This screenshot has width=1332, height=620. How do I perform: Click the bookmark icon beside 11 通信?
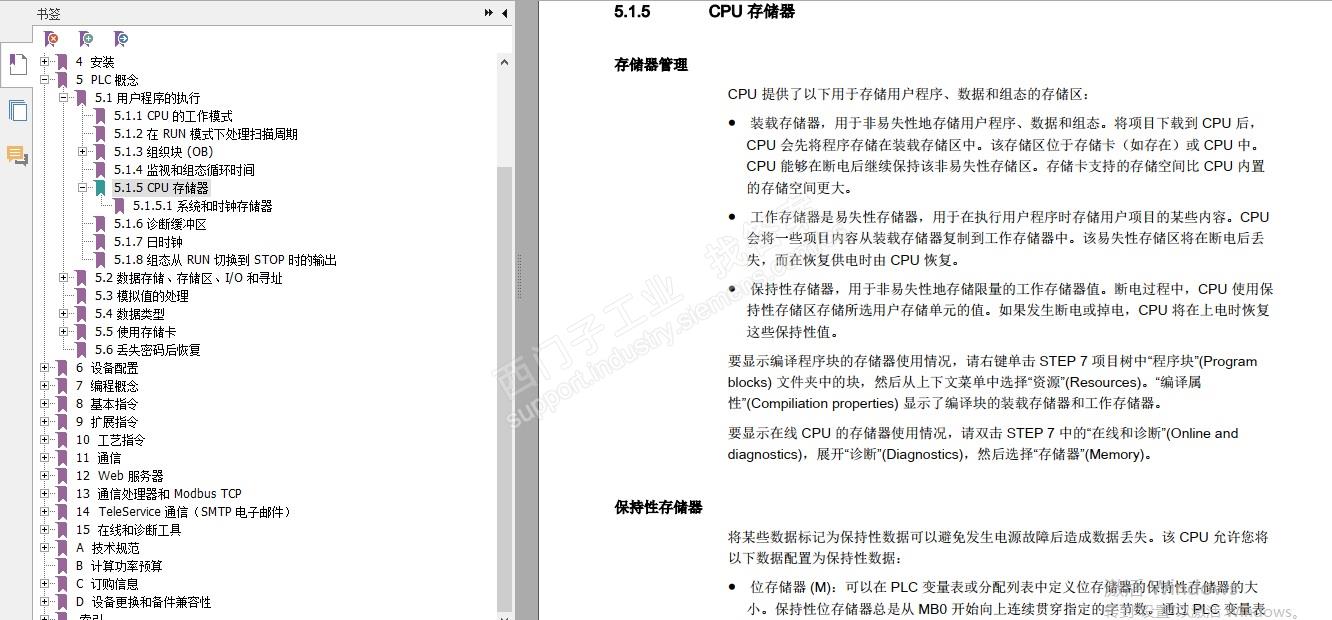[x=62, y=458]
